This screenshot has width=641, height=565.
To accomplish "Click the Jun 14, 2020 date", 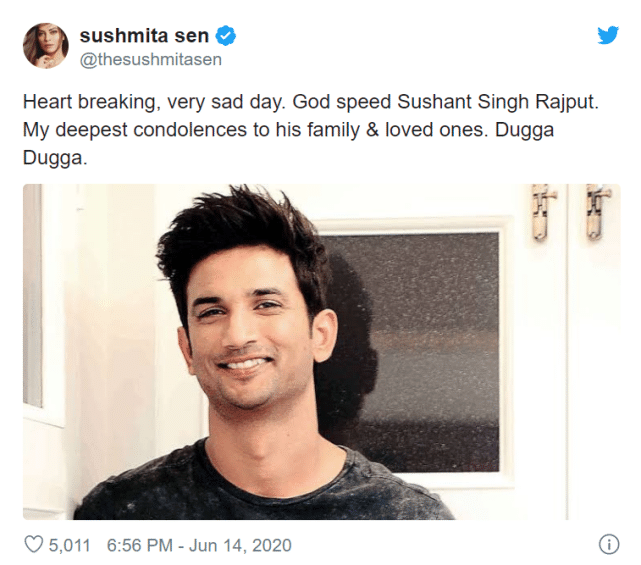I will point(242,545).
